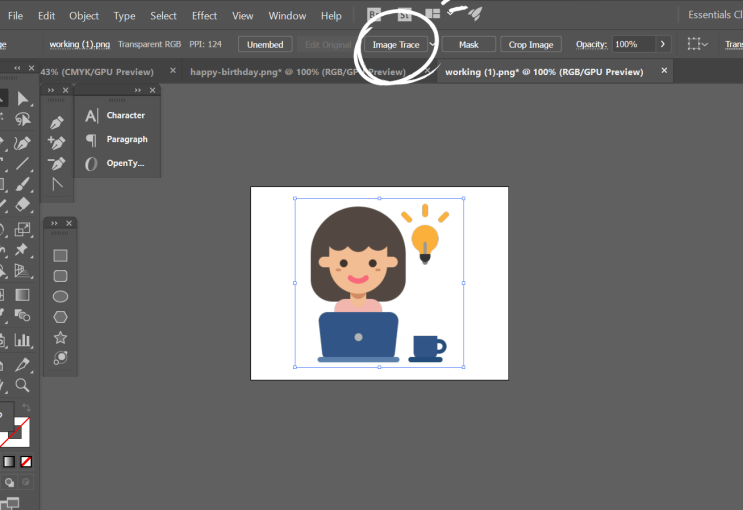Click the GPU Performance rocket icon
743x510 pixels.
475,14
